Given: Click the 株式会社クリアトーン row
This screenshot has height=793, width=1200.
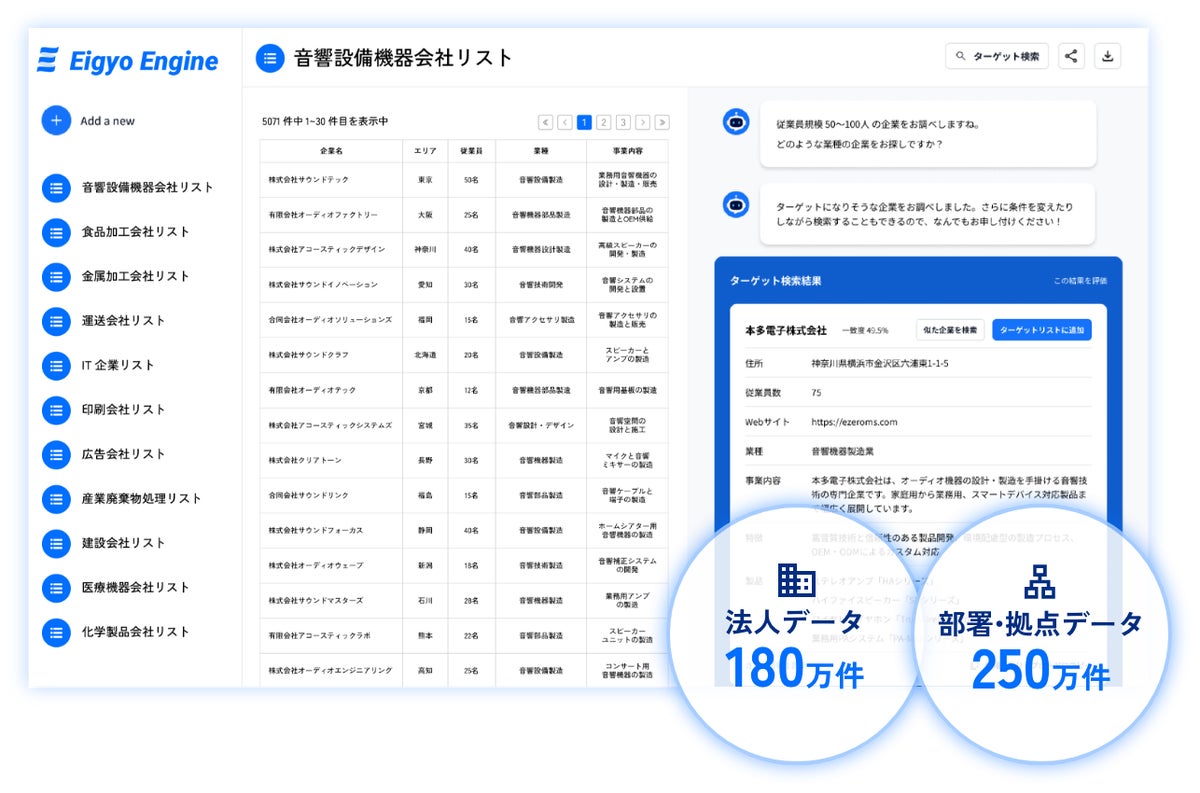Looking at the screenshot, I should point(464,460).
